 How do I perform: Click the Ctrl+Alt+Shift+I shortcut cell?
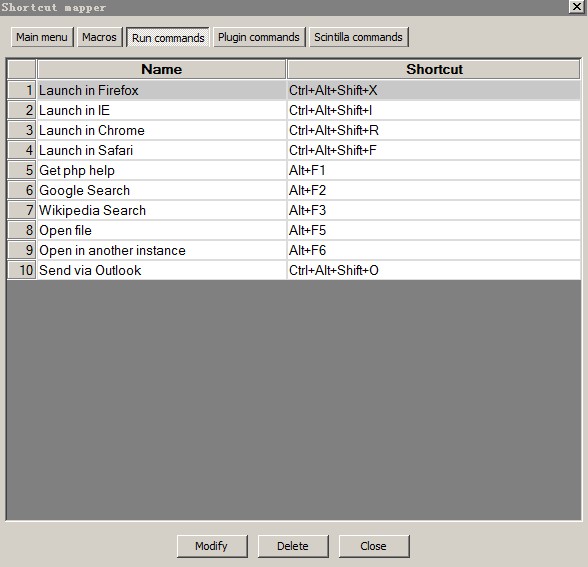click(x=434, y=110)
